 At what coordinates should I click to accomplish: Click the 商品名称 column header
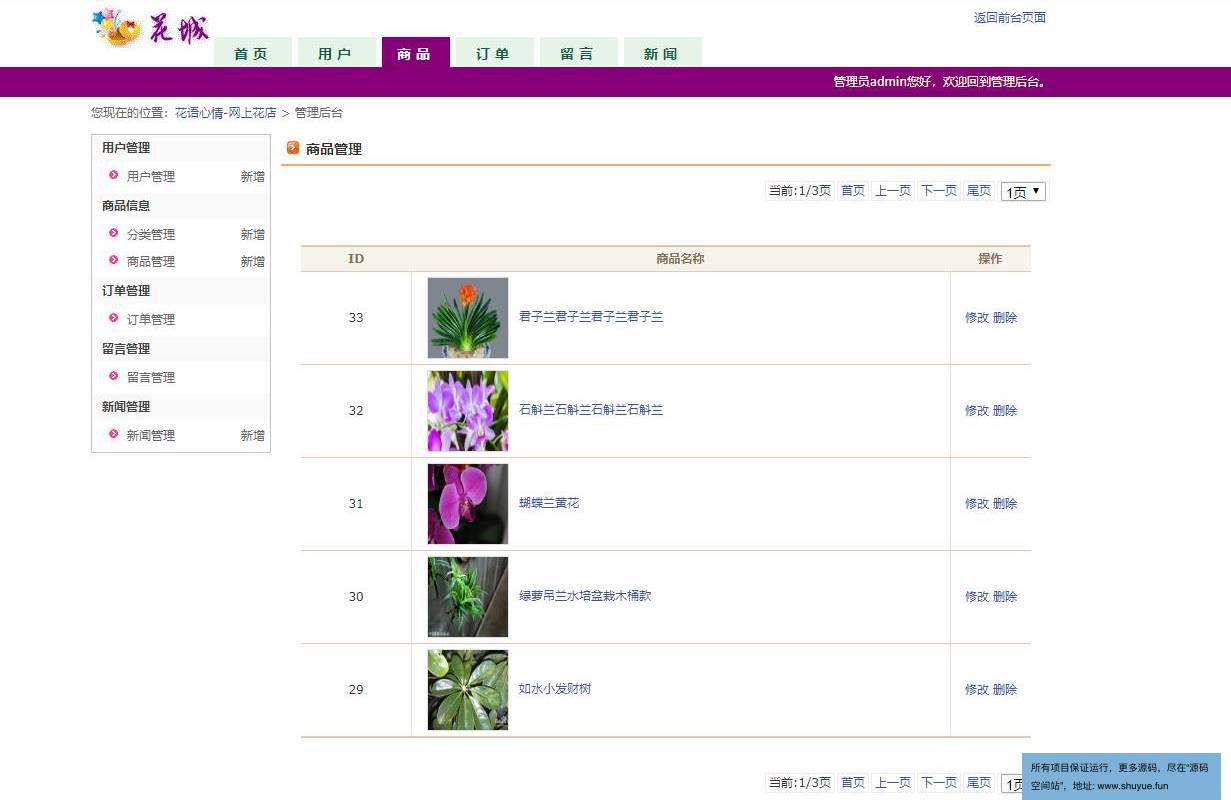pyautogui.click(x=680, y=259)
